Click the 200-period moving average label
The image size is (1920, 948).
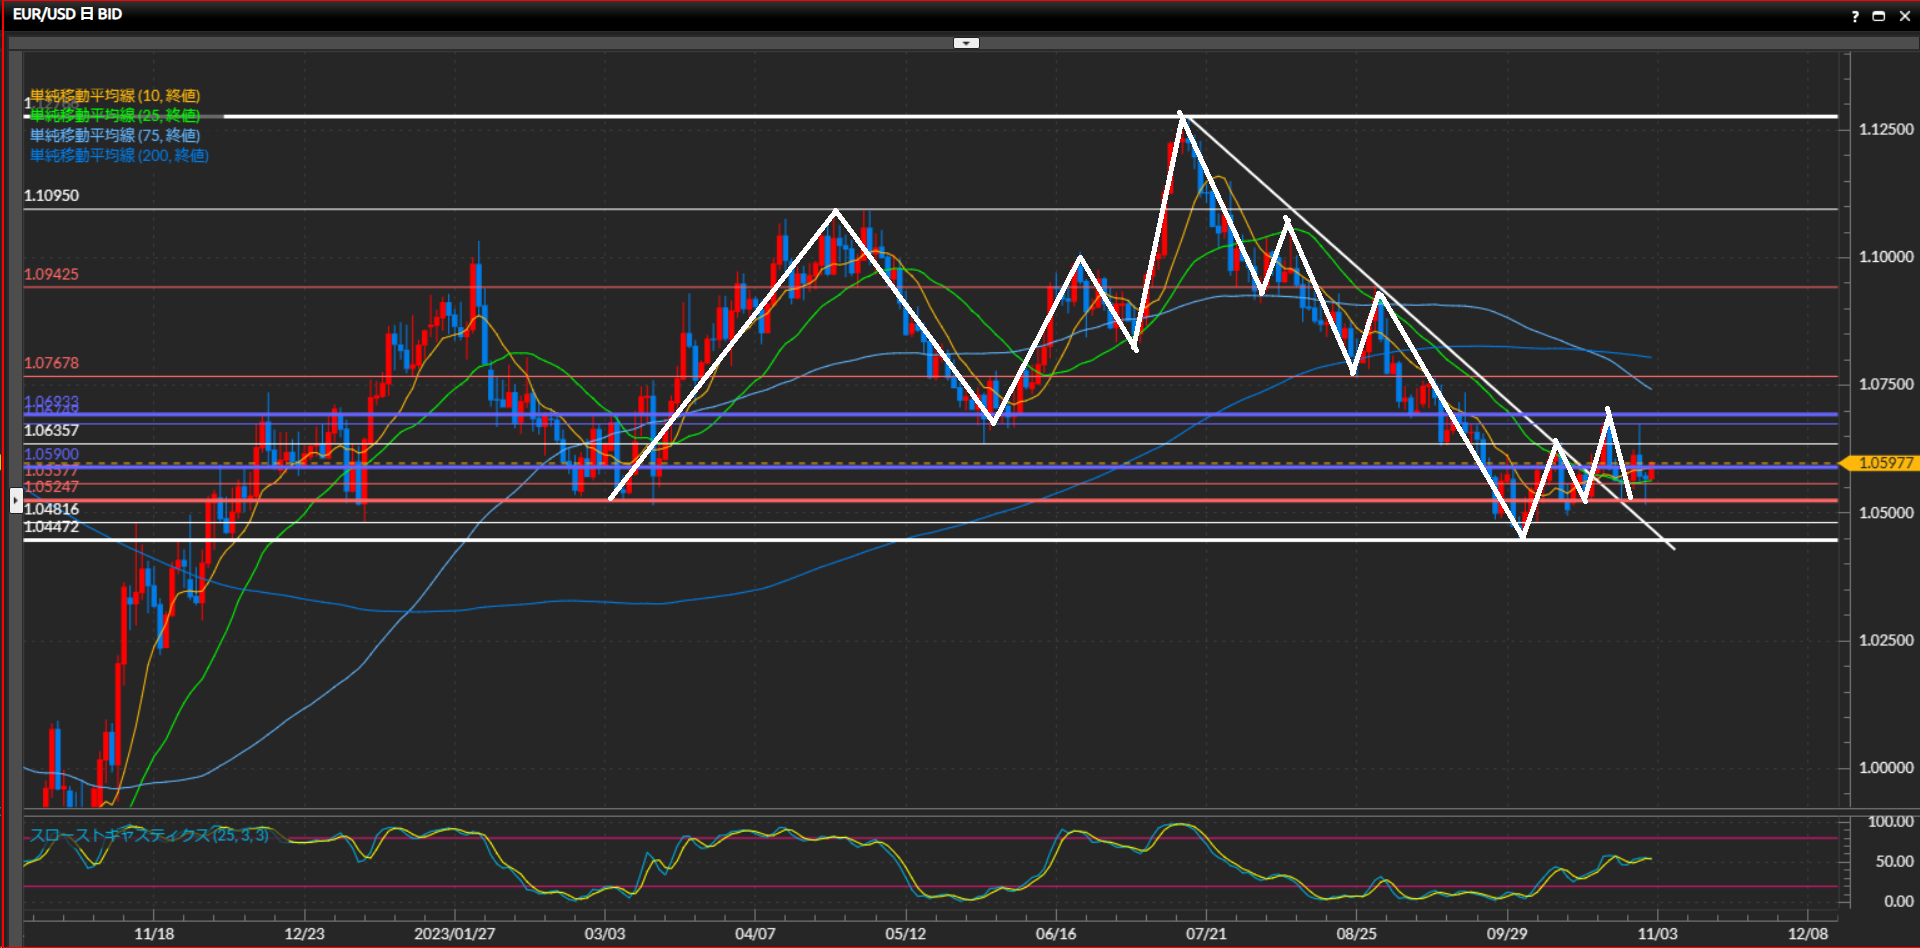pyautogui.click(x=119, y=156)
